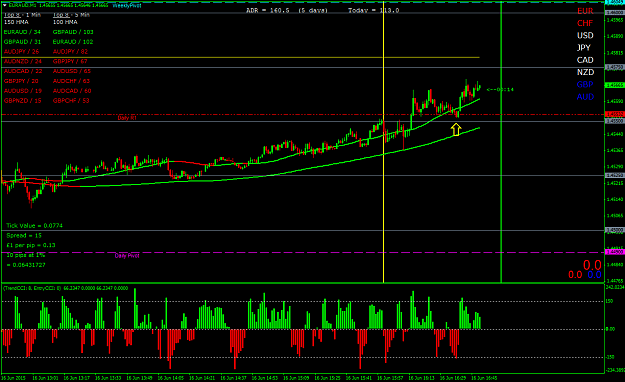This screenshot has width=625, height=382.
Task: Click the AUDCAD / 22 row
Action: coord(23,71)
